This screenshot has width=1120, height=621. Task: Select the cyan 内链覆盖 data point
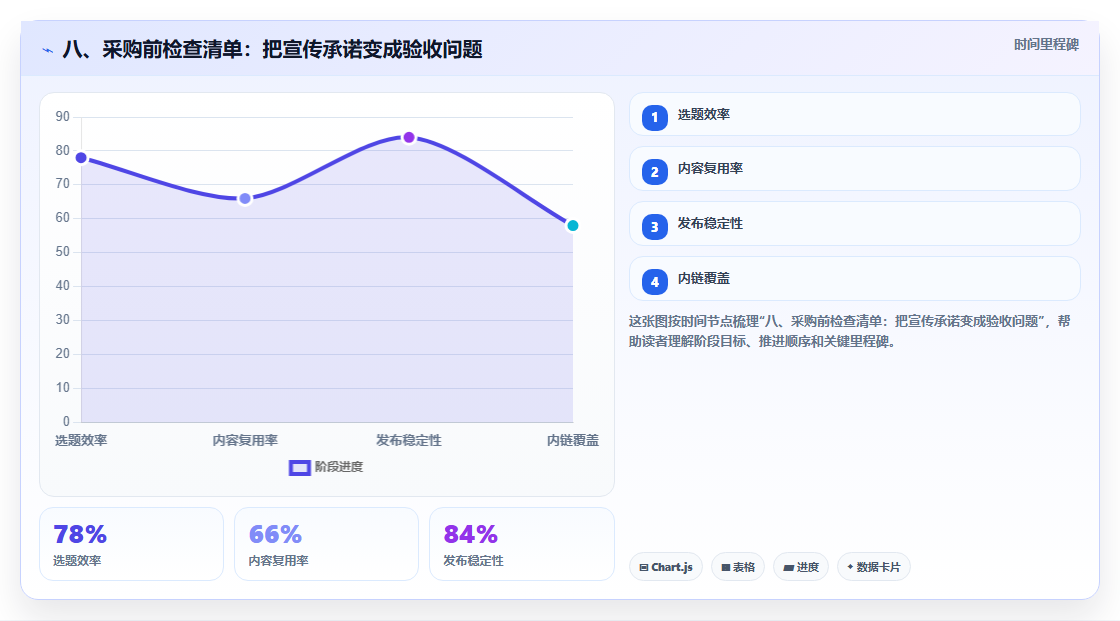click(x=572, y=226)
